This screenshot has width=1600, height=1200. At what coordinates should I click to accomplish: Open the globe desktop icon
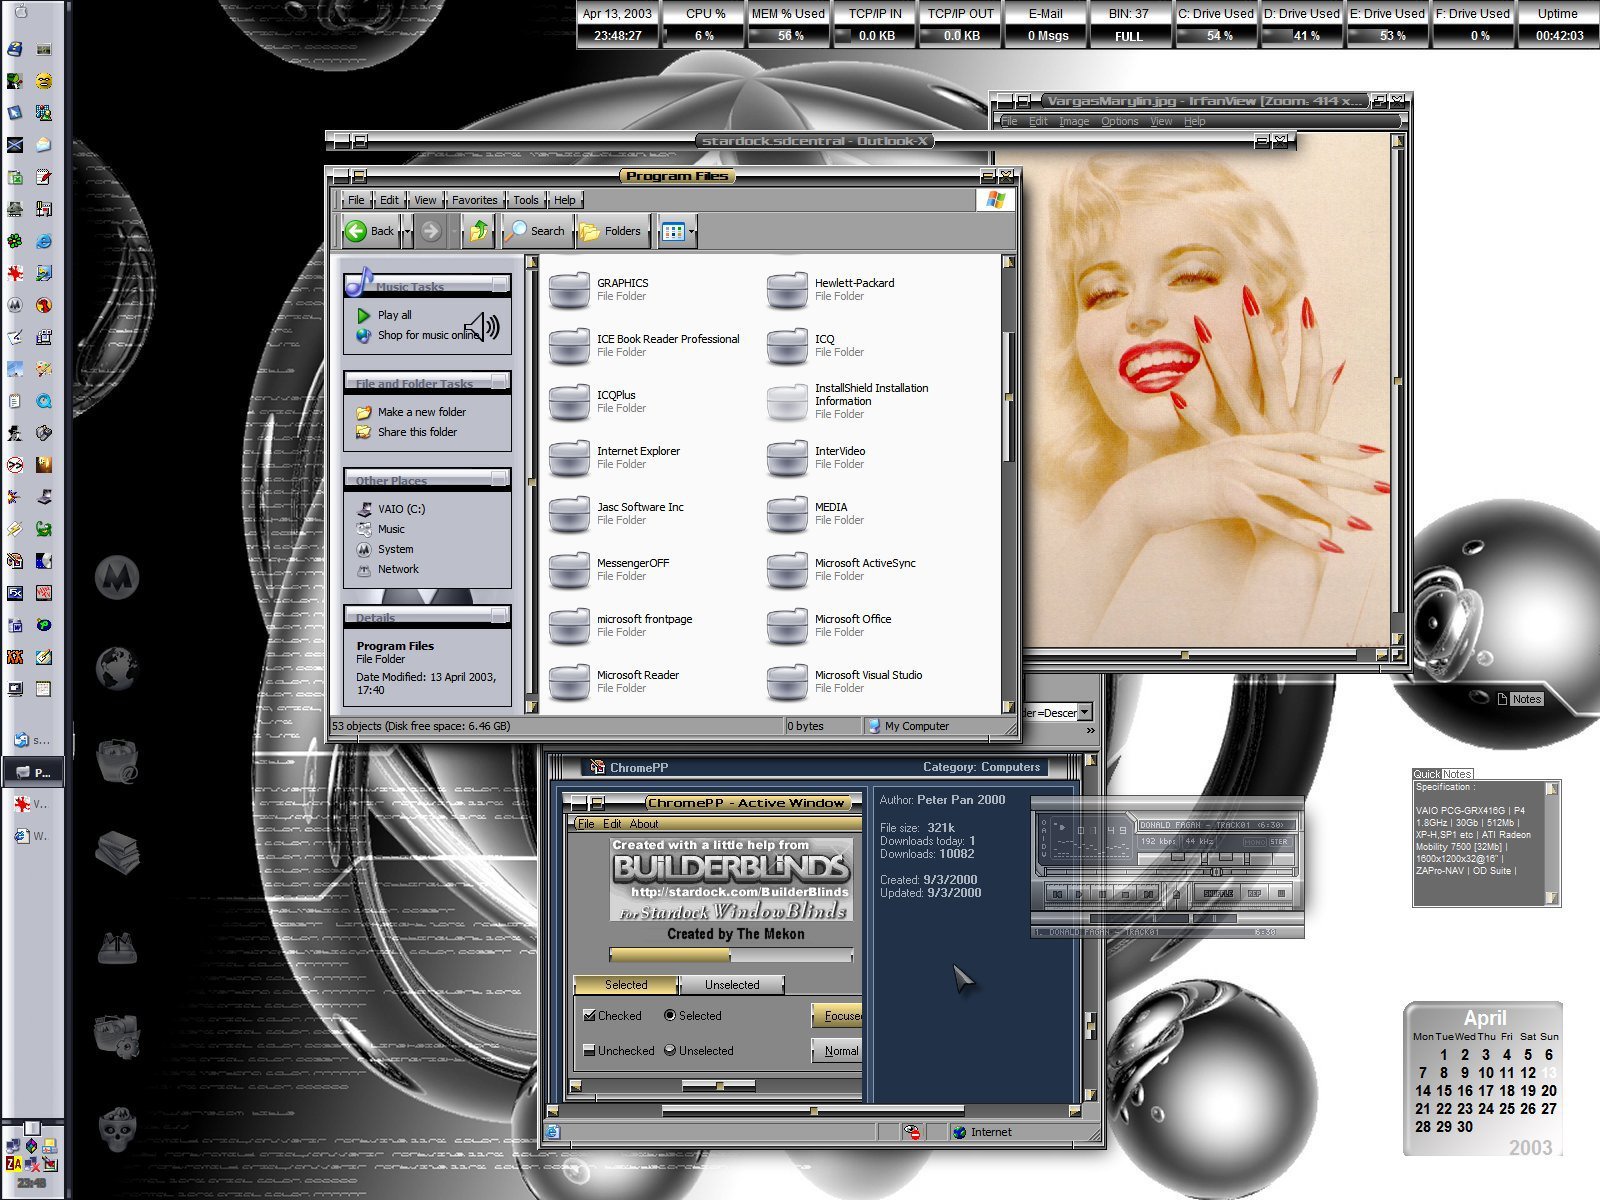117,669
